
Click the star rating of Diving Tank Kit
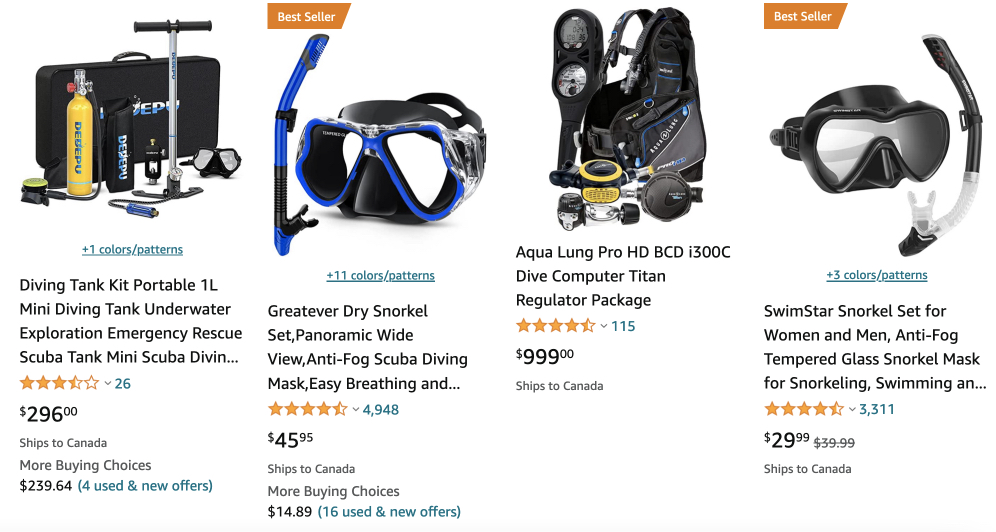coord(59,383)
